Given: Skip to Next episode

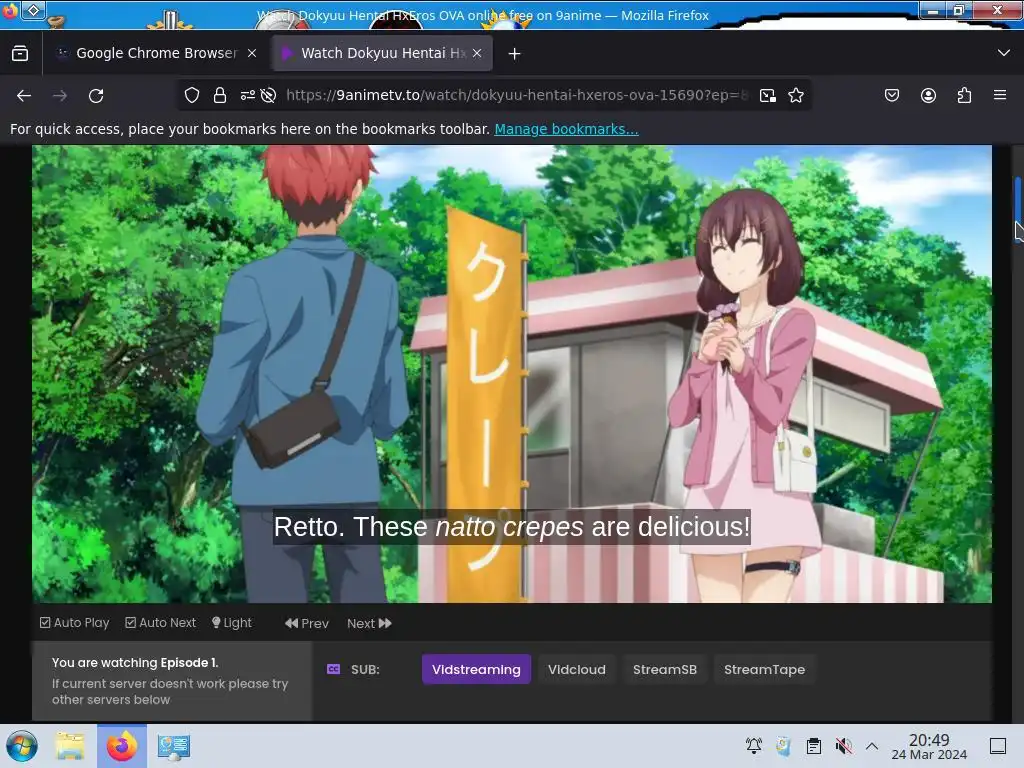Looking at the screenshot, I should pos(369,624).
